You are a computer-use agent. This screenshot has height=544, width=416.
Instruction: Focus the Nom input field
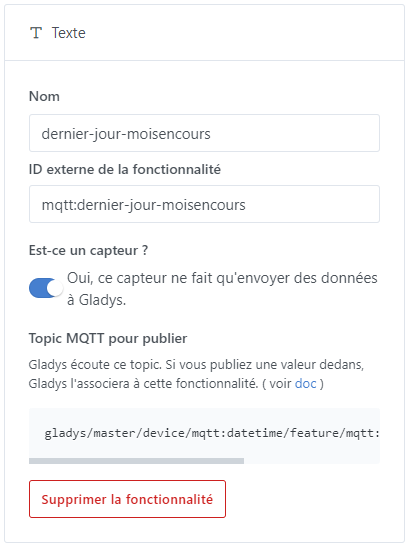tap(204, 133)
